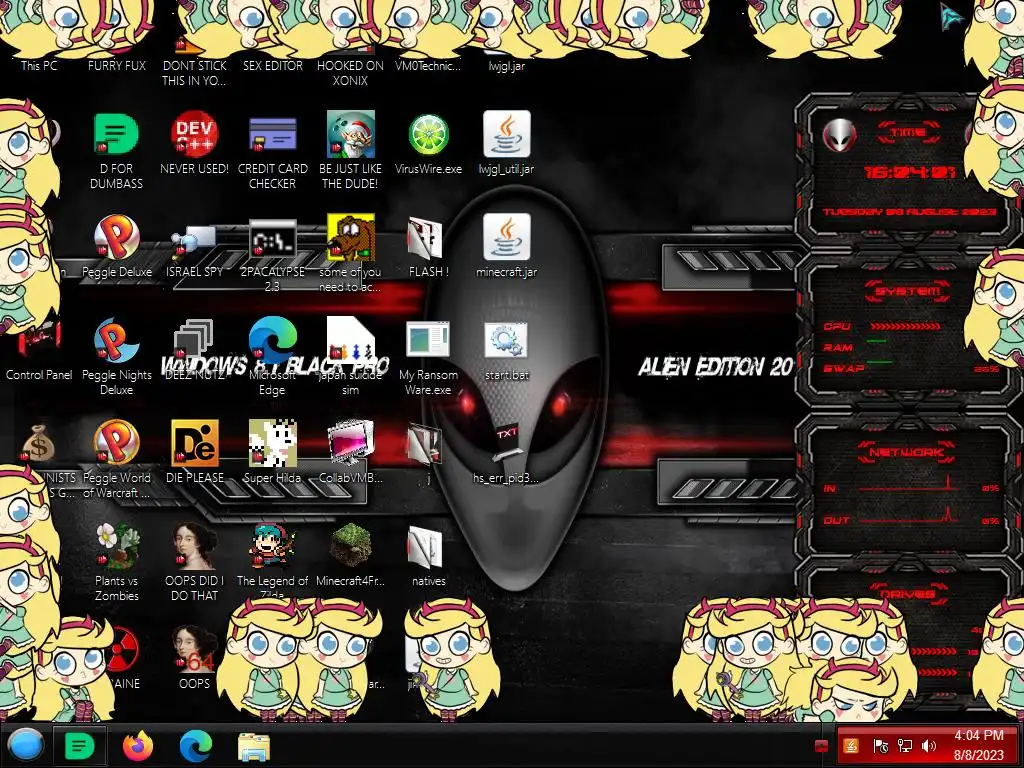
Task: Open Peggle Deluxe game shortcut
Action: tap(116, 238)
